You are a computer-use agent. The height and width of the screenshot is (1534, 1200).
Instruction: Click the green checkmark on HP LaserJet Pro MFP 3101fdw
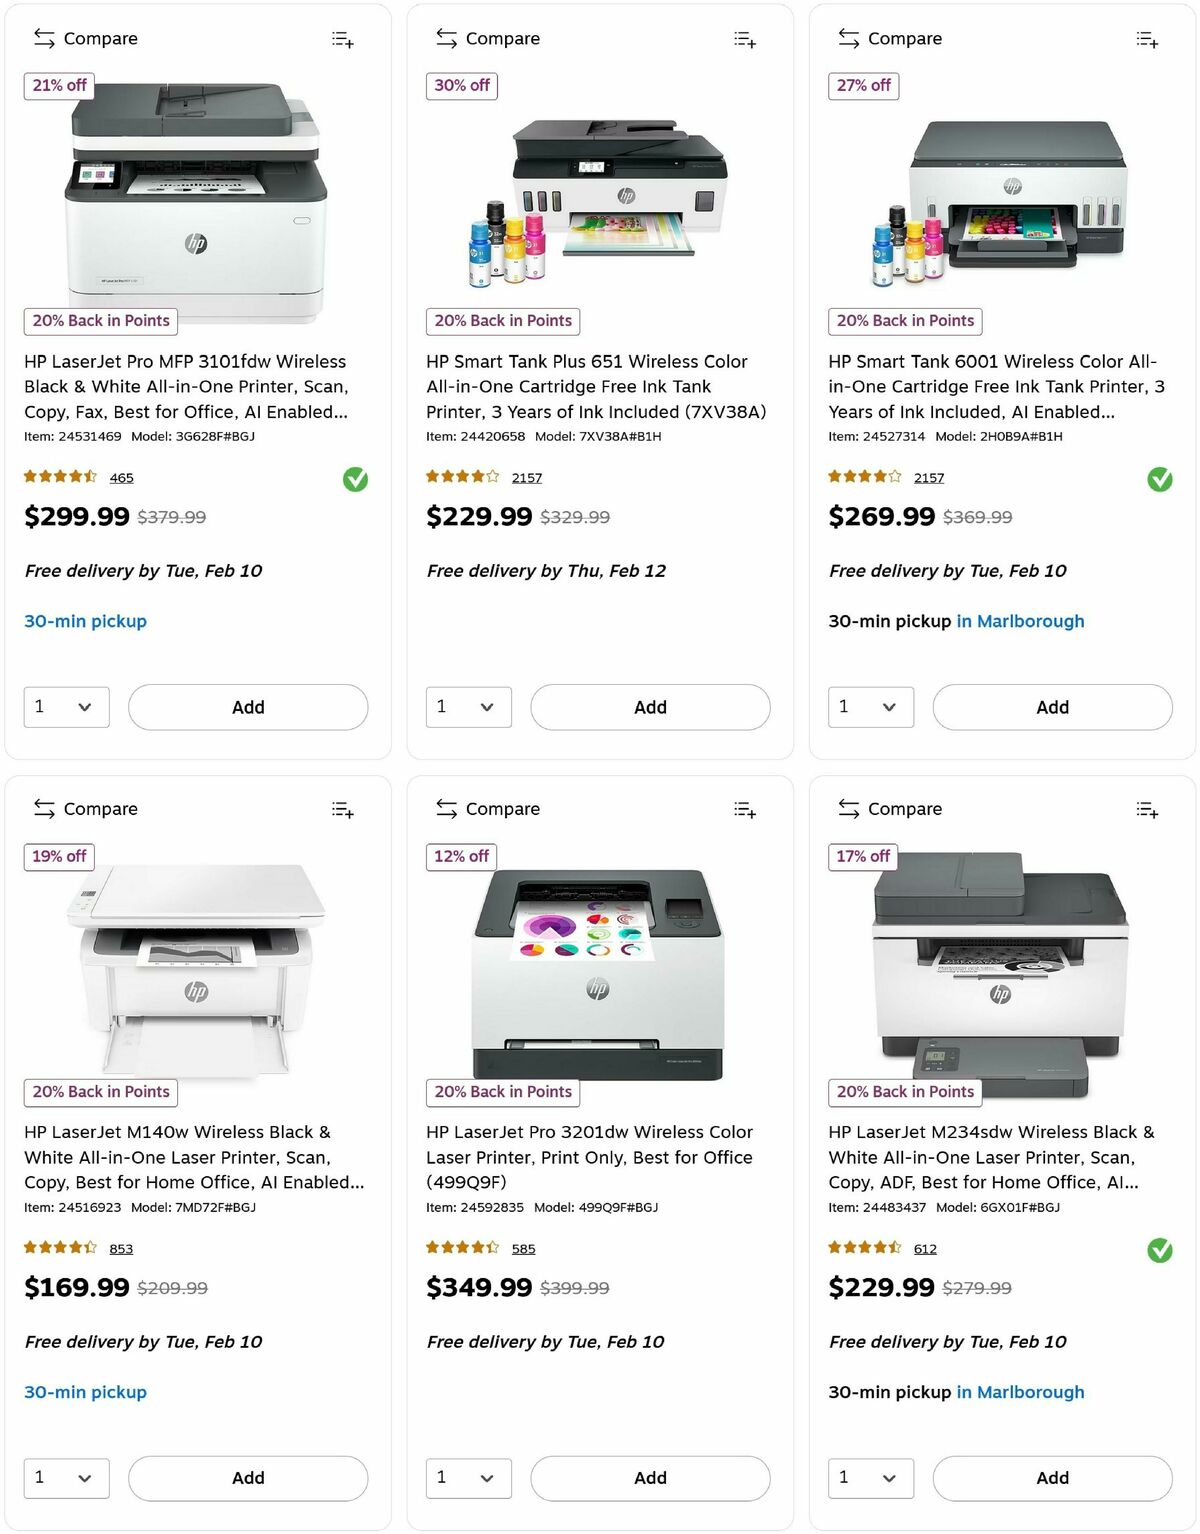tap(355, 480)
